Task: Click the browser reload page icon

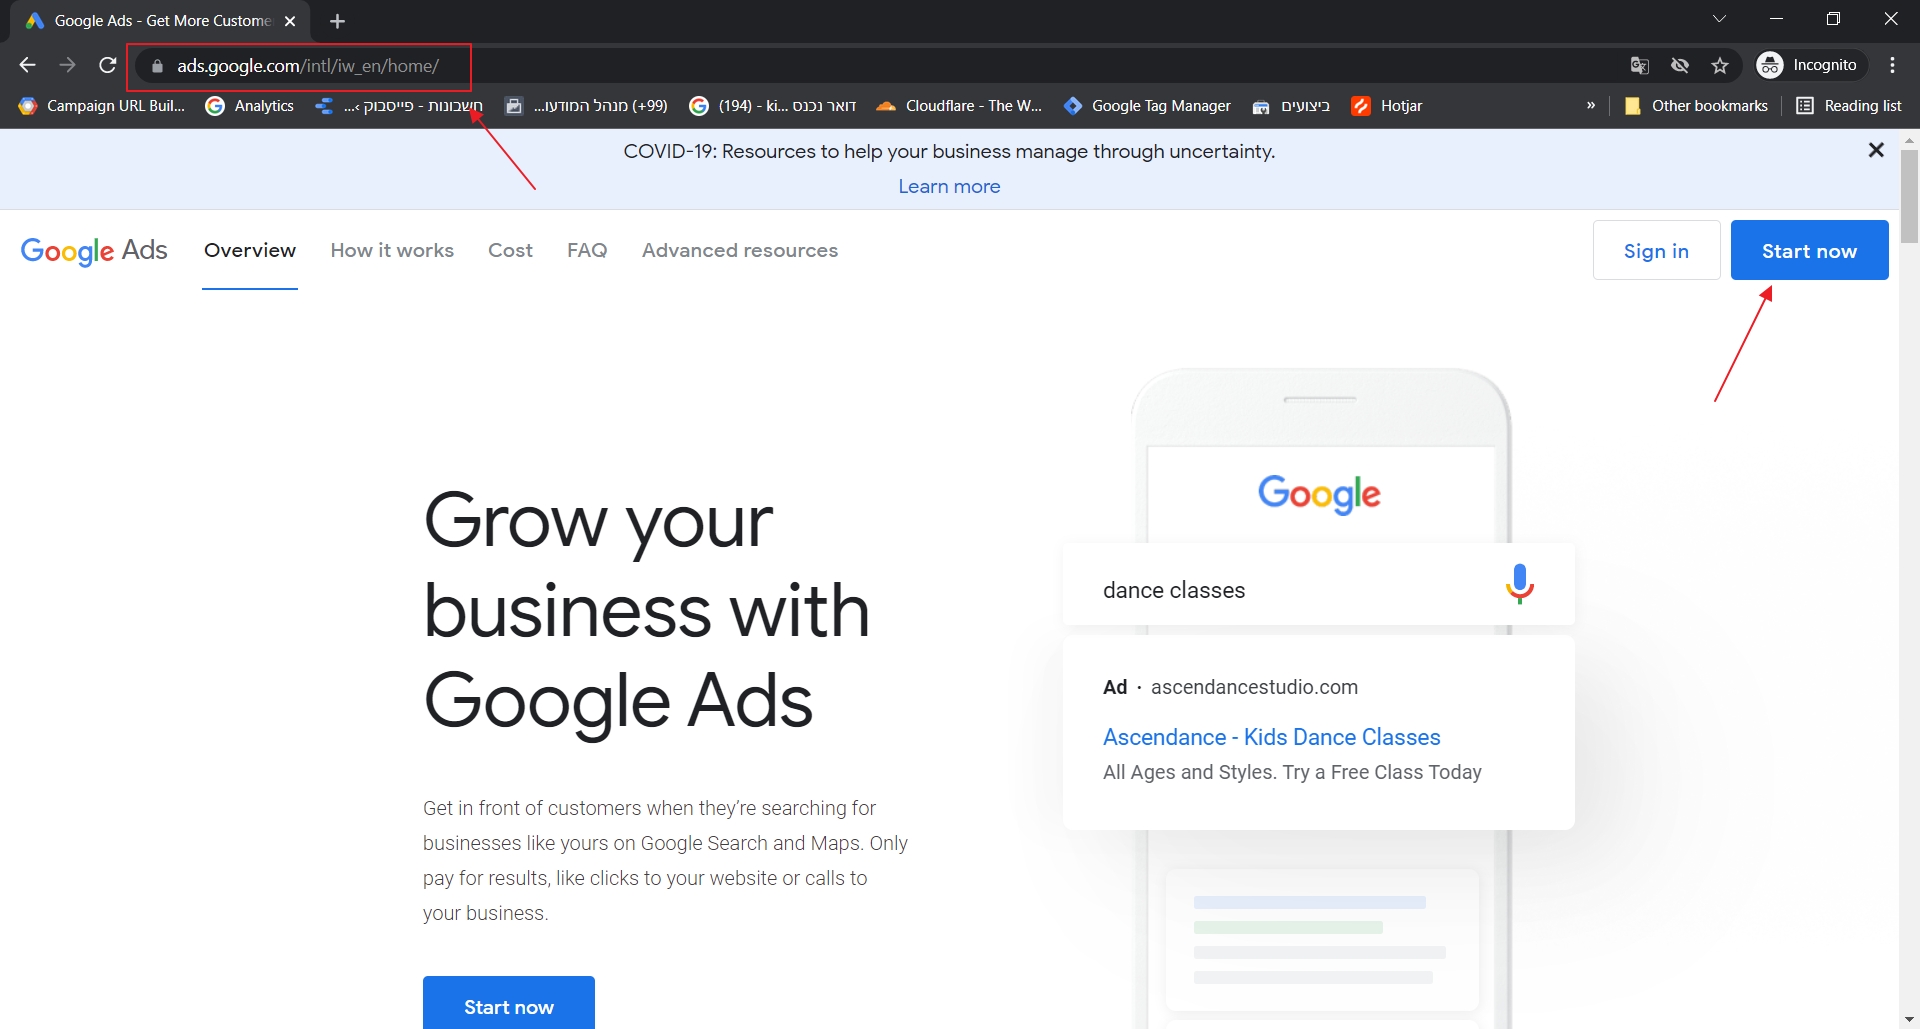Action: tap(108, 66)
